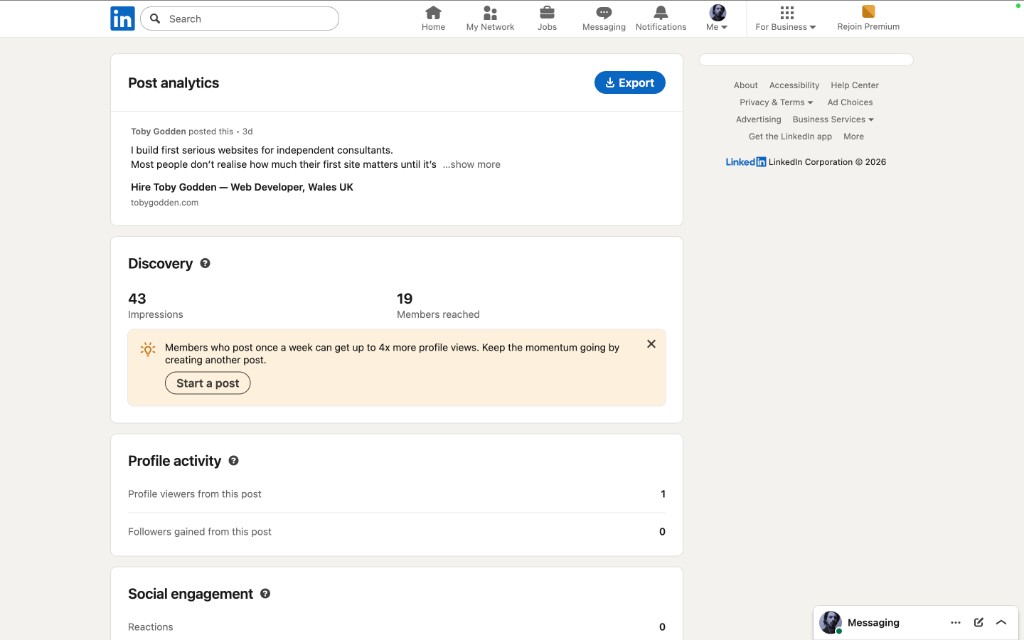Click the Start a post button
The image size is (1024, 640).
click(x=208, y=383)
